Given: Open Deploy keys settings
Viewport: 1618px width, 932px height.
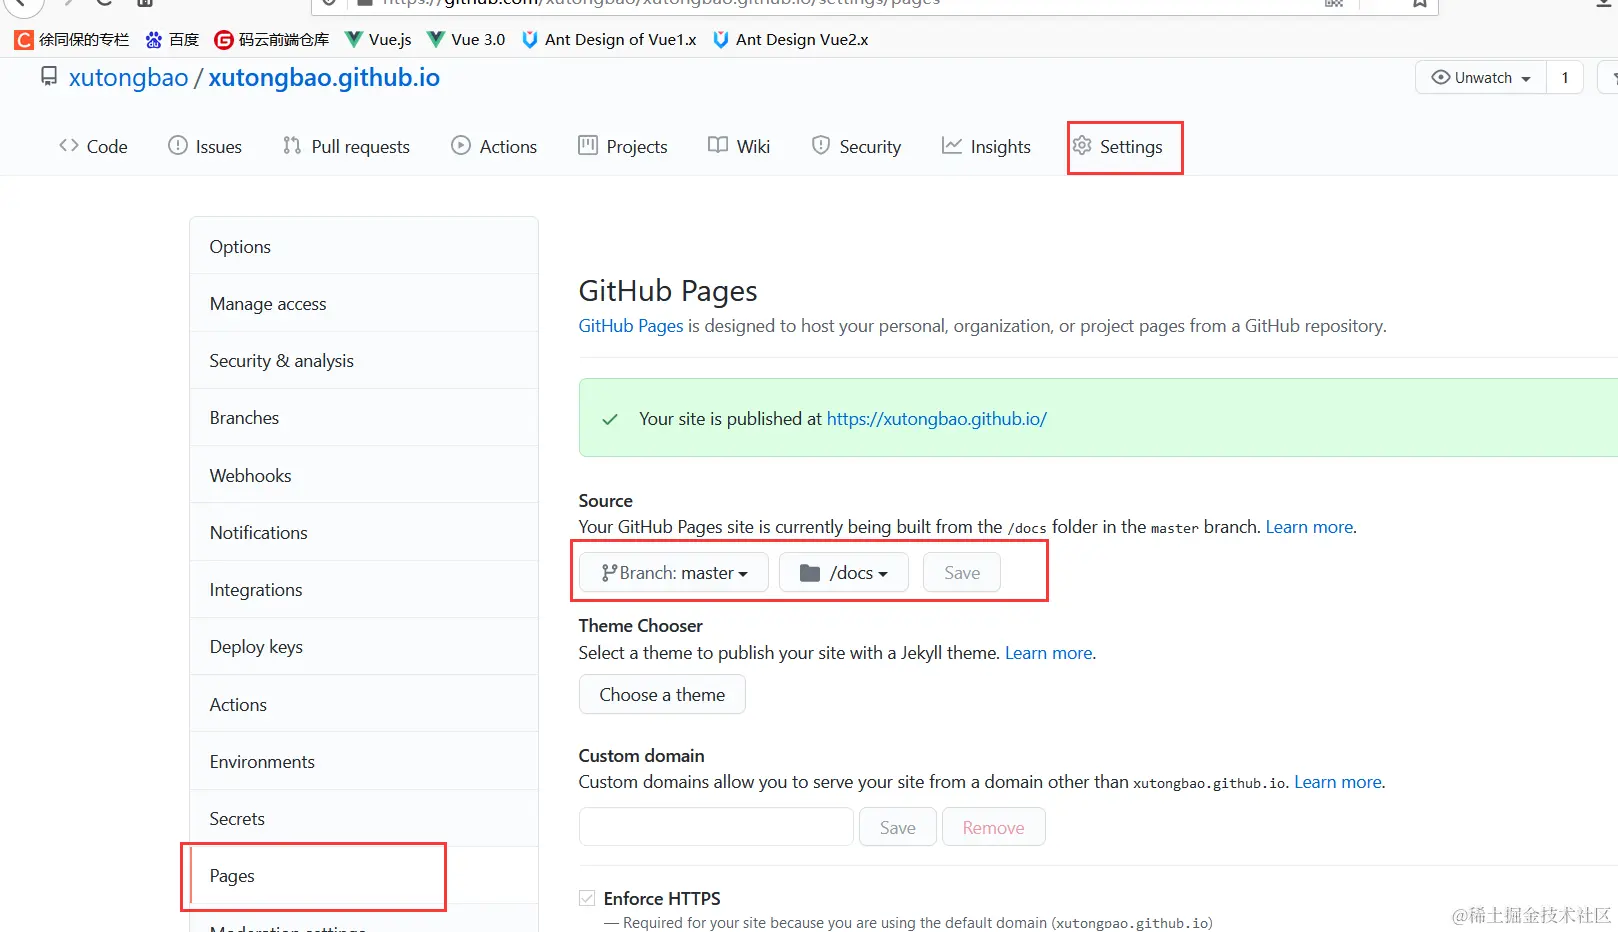Looking at the screenshot, I should click(x=364, y=646).
